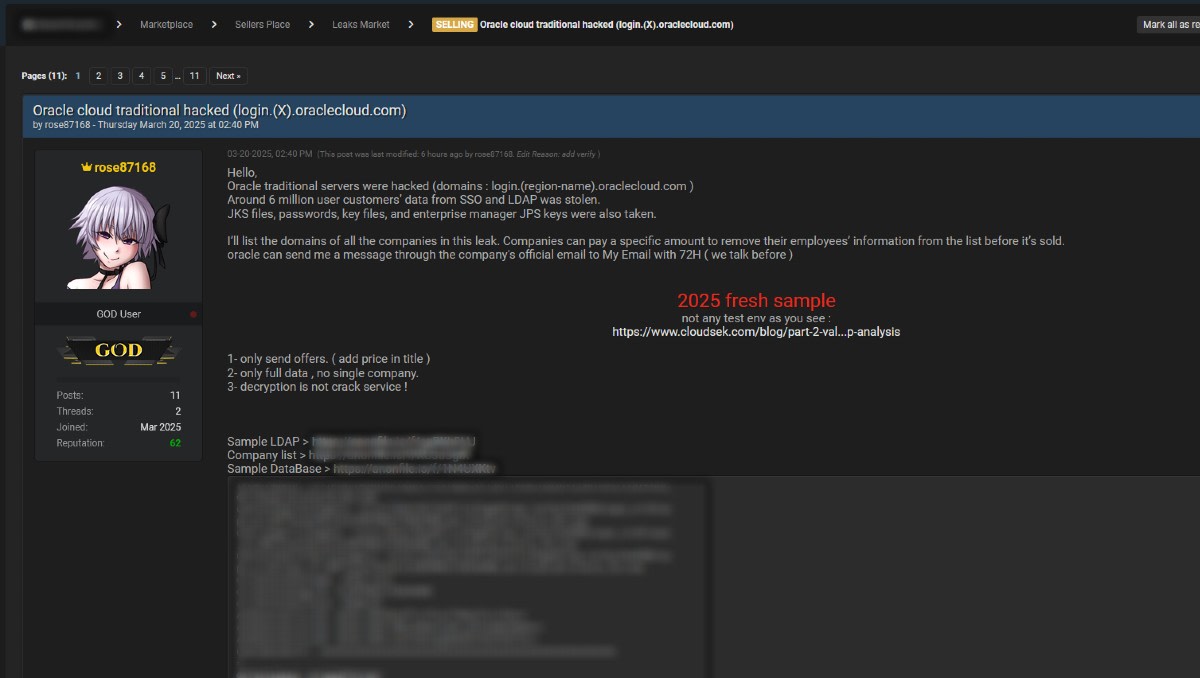Click the rose87168 username link
This screenshot has height=678, width=1200.
(125, 167)
